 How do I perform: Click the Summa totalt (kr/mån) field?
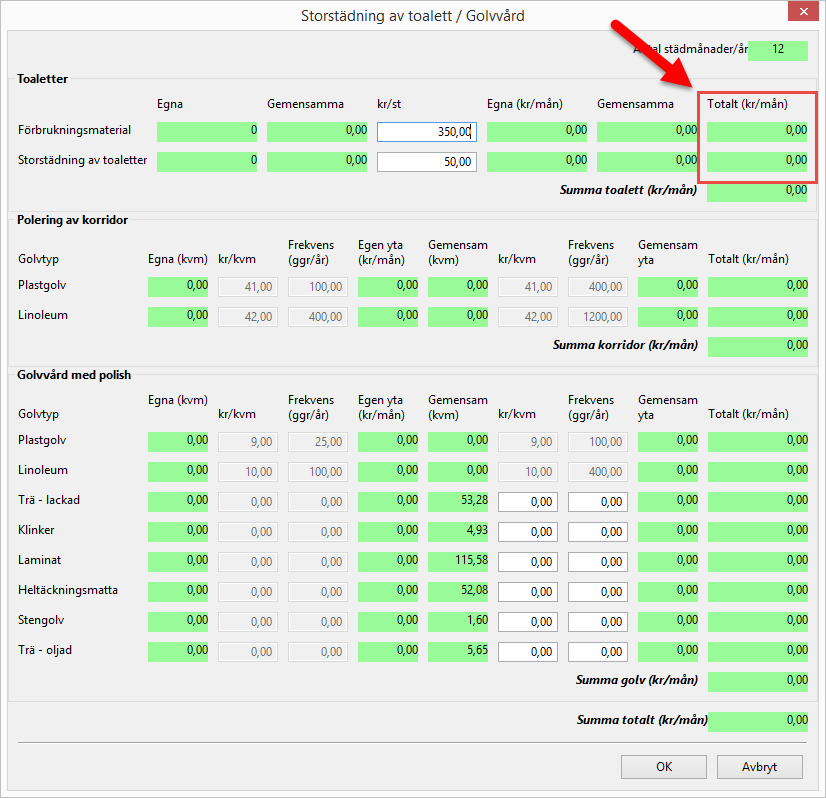757,721
